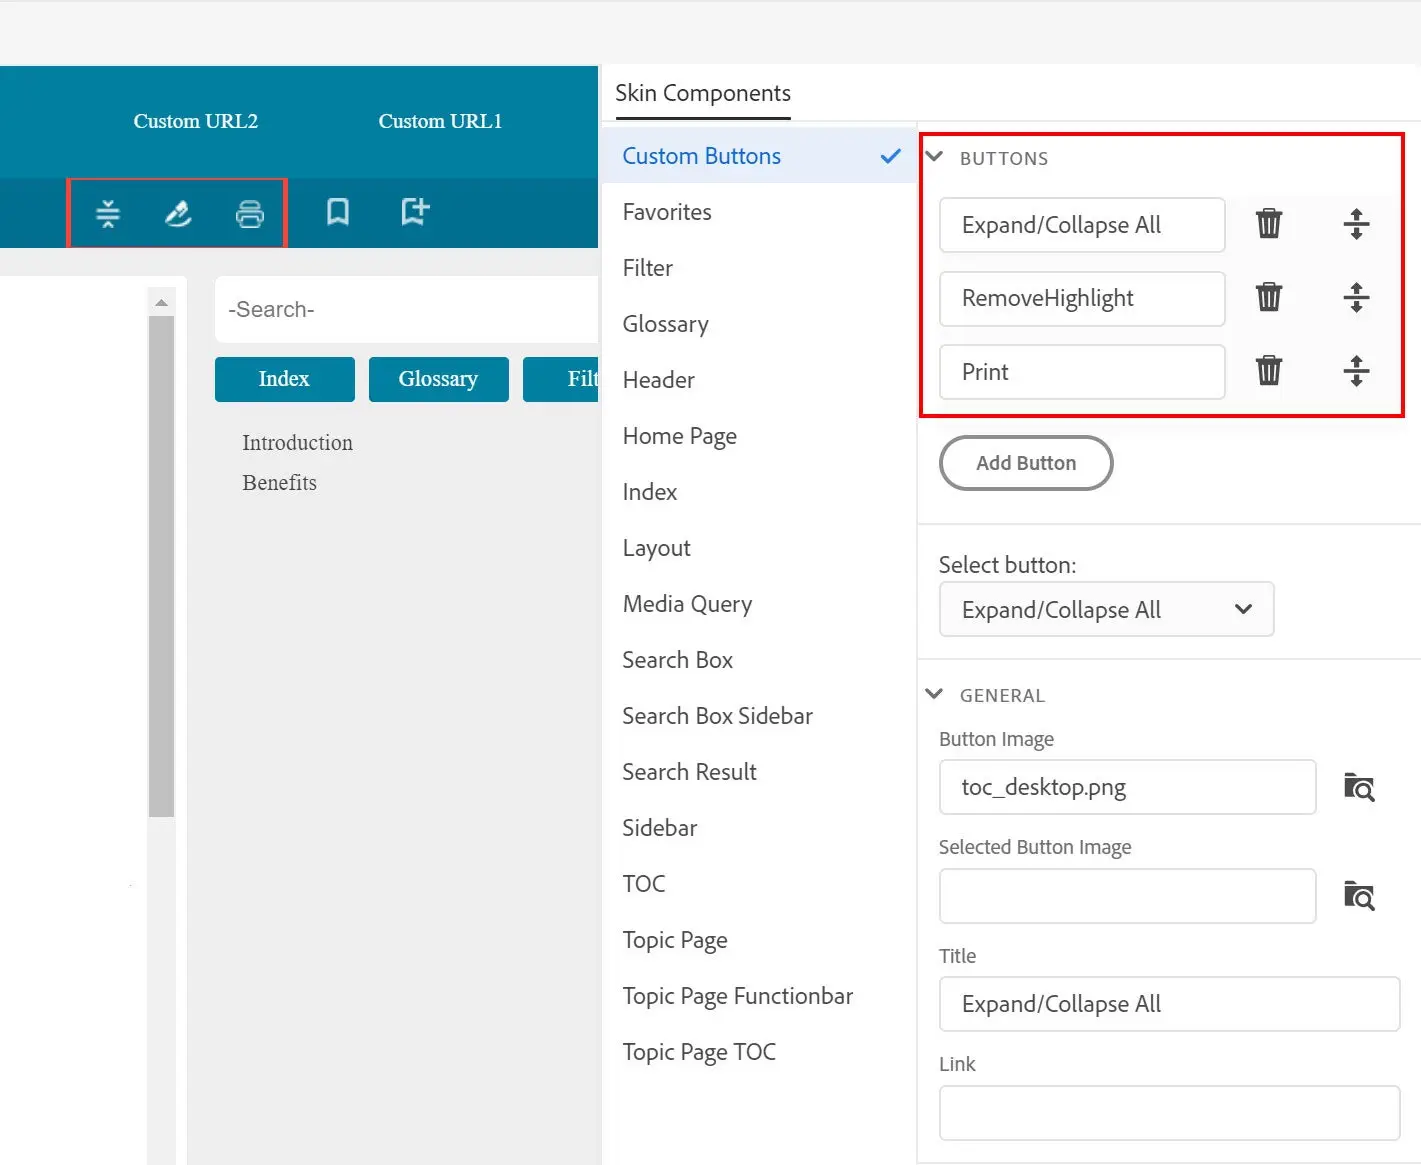Click the Add Button
Viewport: 1421px width, 1165px height.
1025,463
